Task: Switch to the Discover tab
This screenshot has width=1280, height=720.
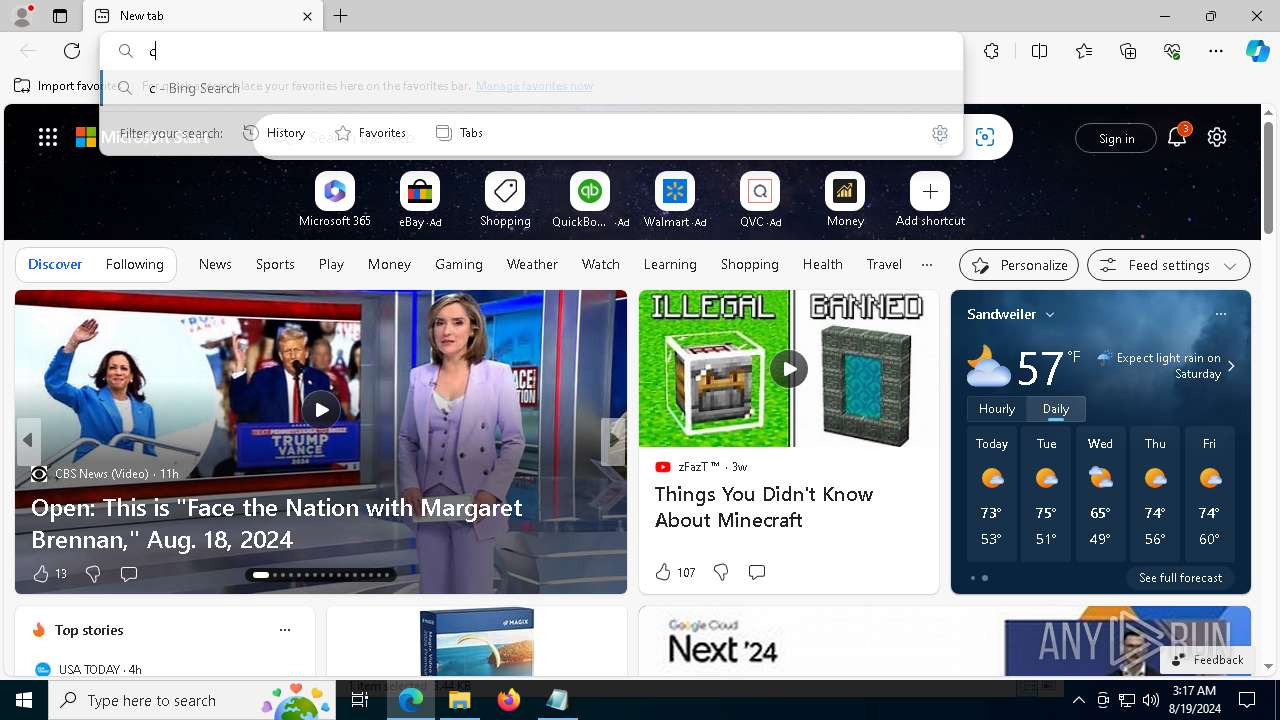Action: 55,265
